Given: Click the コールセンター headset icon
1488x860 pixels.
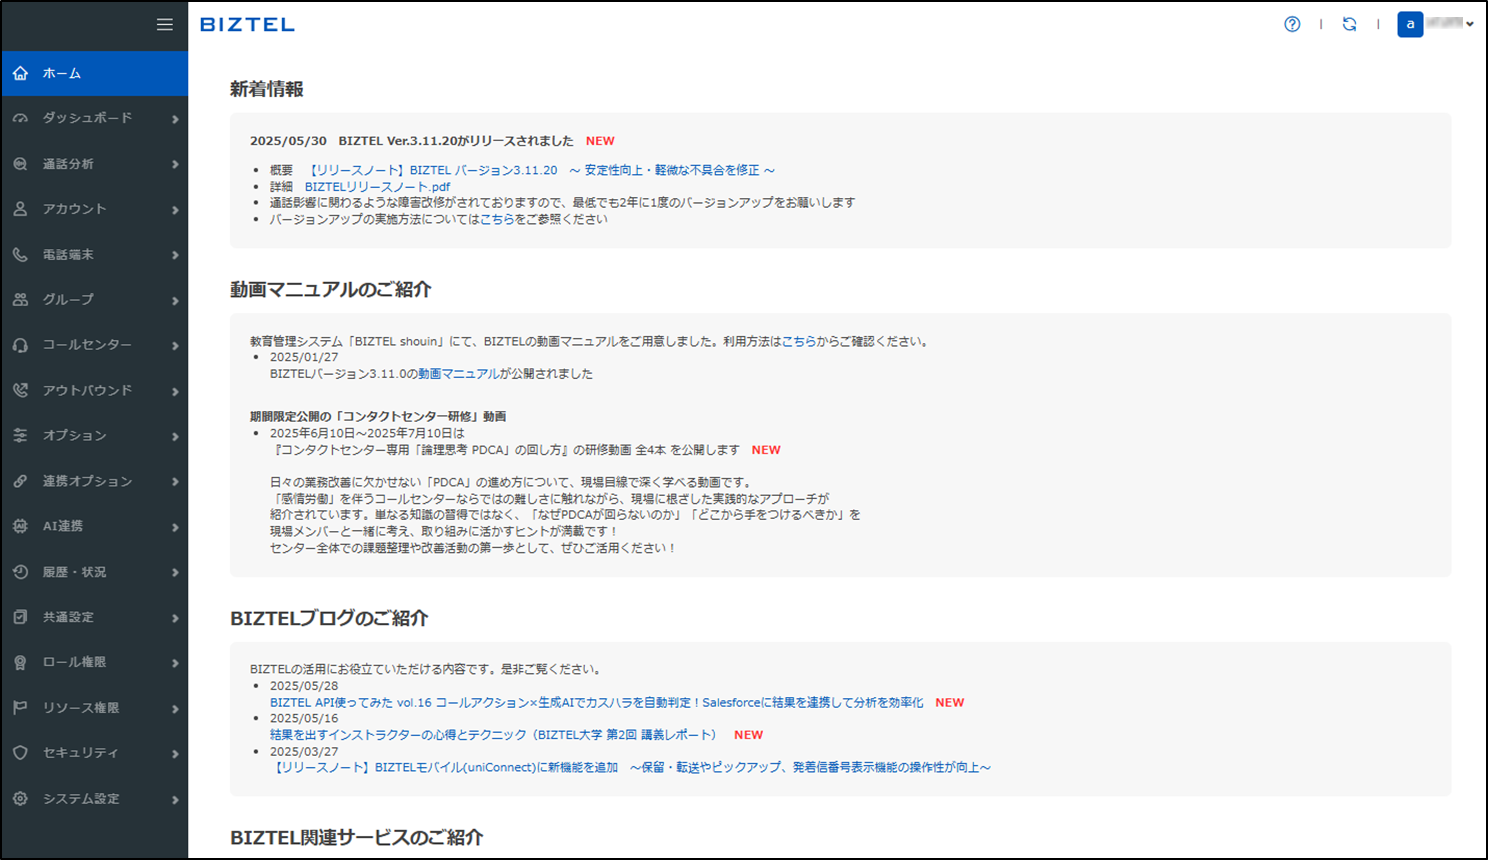Looking at the screenshot, I should [20, 345].
